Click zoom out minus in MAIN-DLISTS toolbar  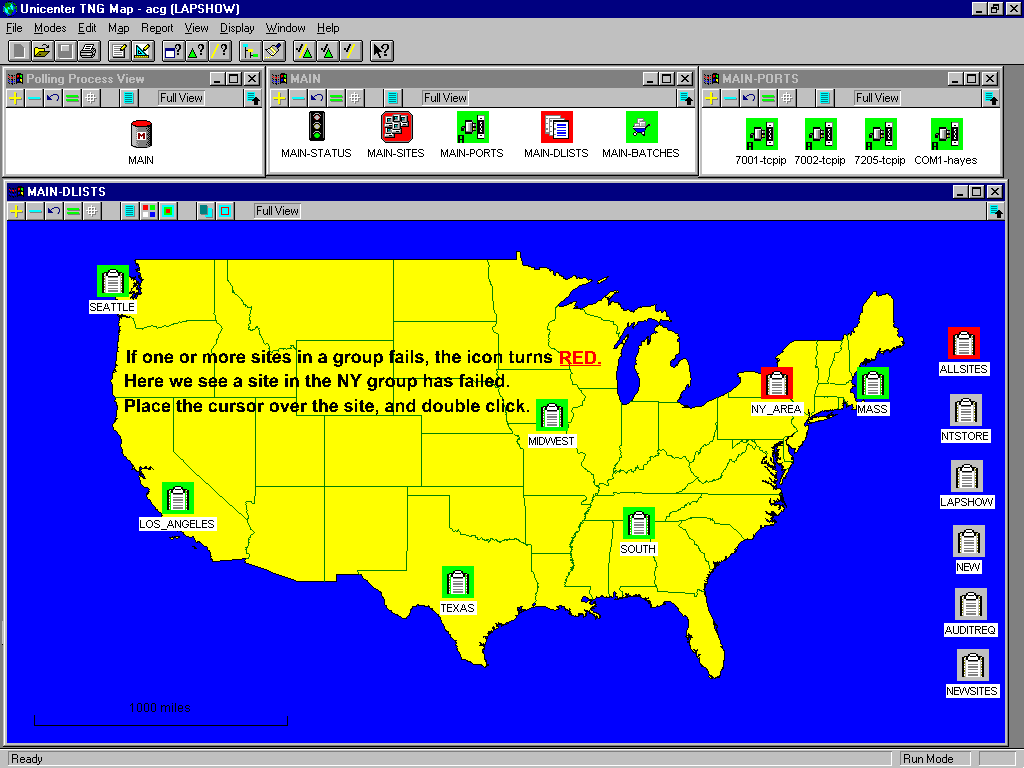tap(35, 211)
